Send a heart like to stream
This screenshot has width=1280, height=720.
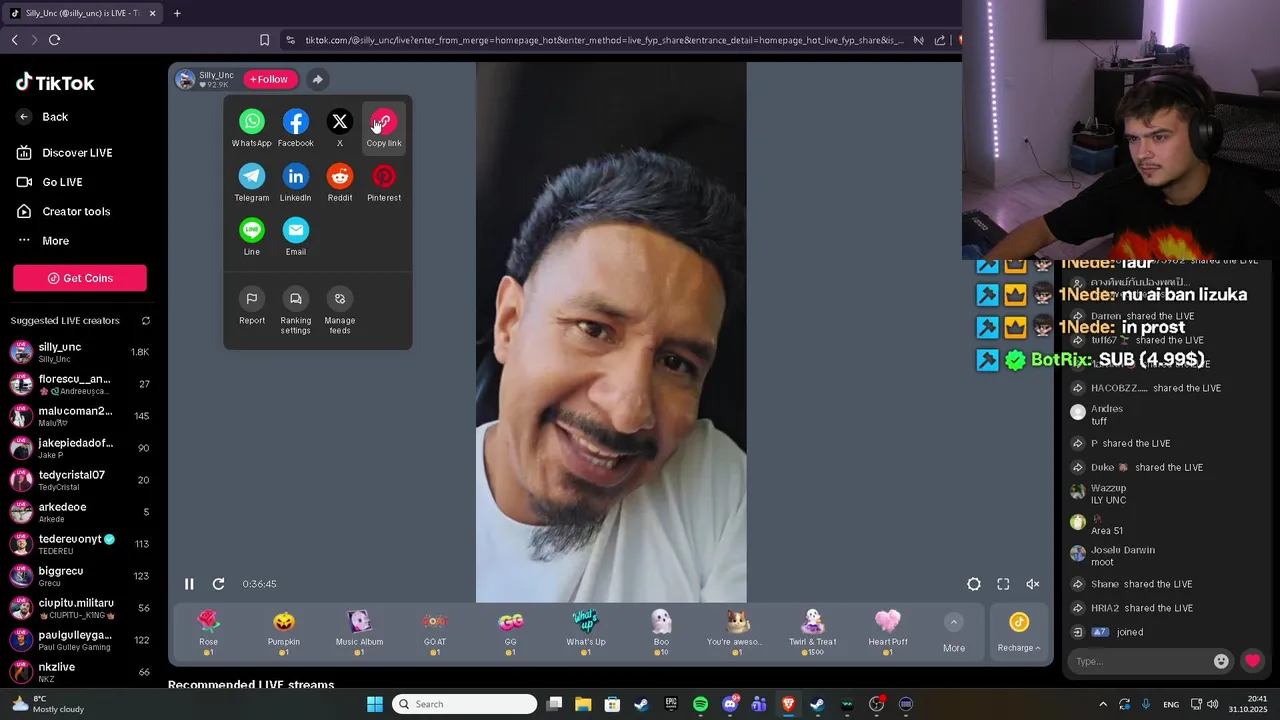[x=1253, y=661]
